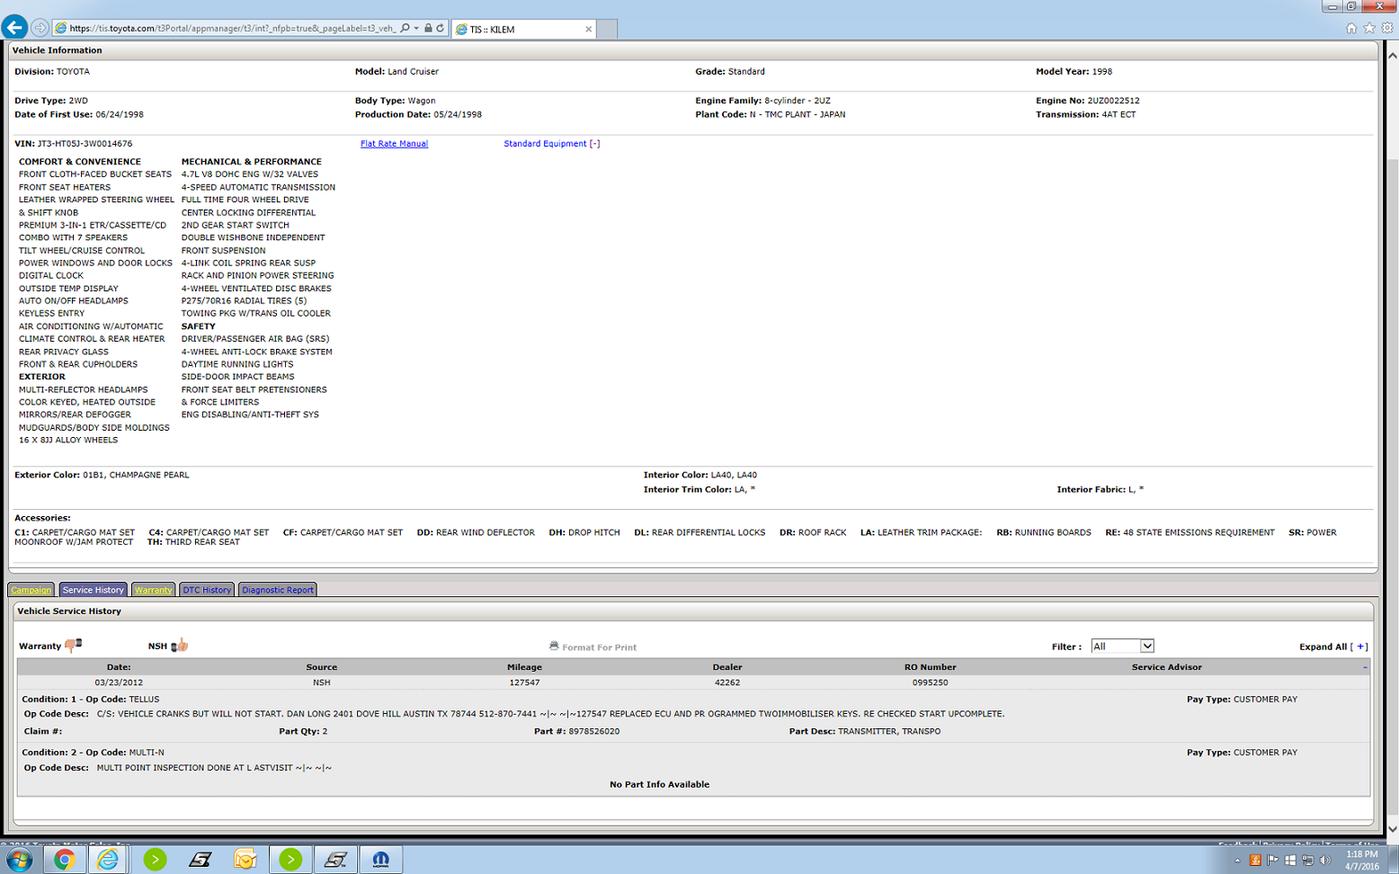Collapse the 03/23/2012 service record row
The width and height of the screenshot is (1399, 874).
point(1365,667)
